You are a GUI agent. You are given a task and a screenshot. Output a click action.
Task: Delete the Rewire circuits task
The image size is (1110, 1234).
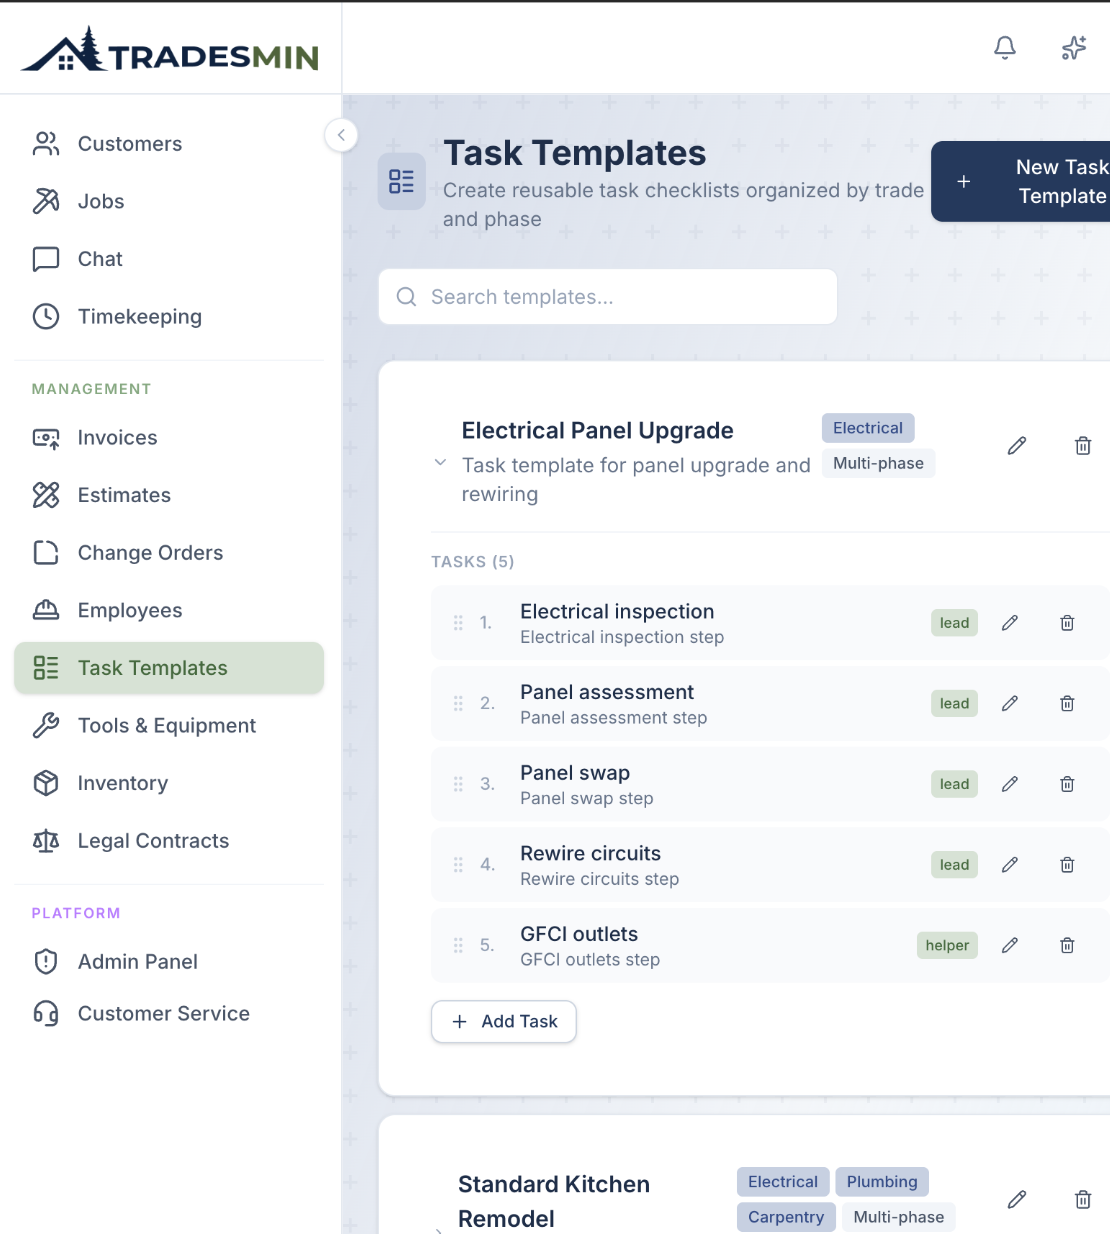1067,865
